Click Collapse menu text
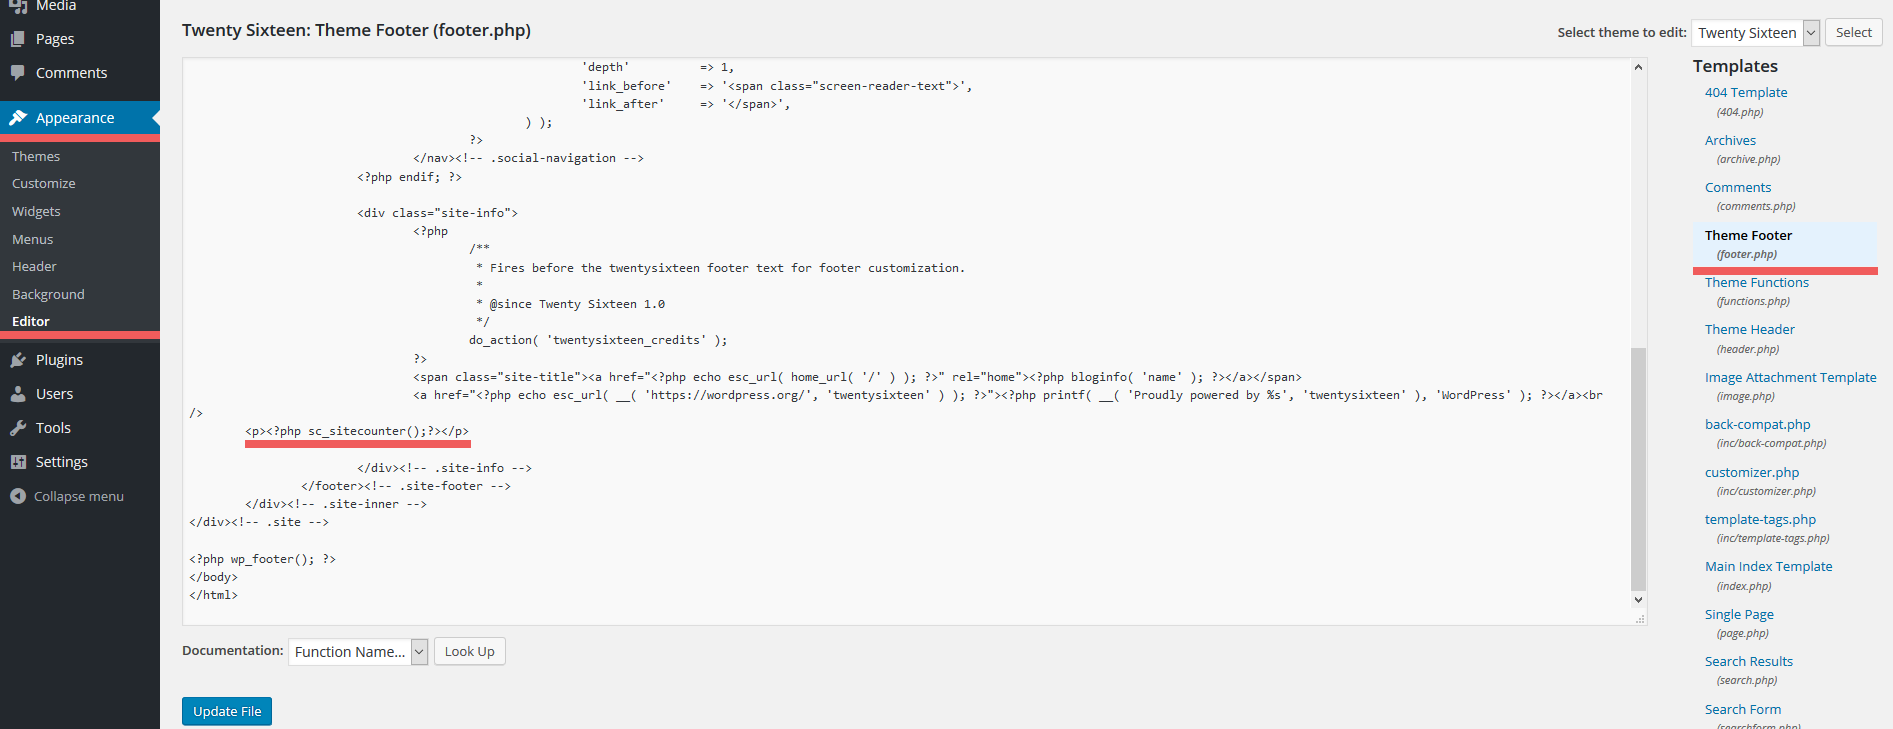The height and width of the screenshot is (729, 1893). coord(79,497)
